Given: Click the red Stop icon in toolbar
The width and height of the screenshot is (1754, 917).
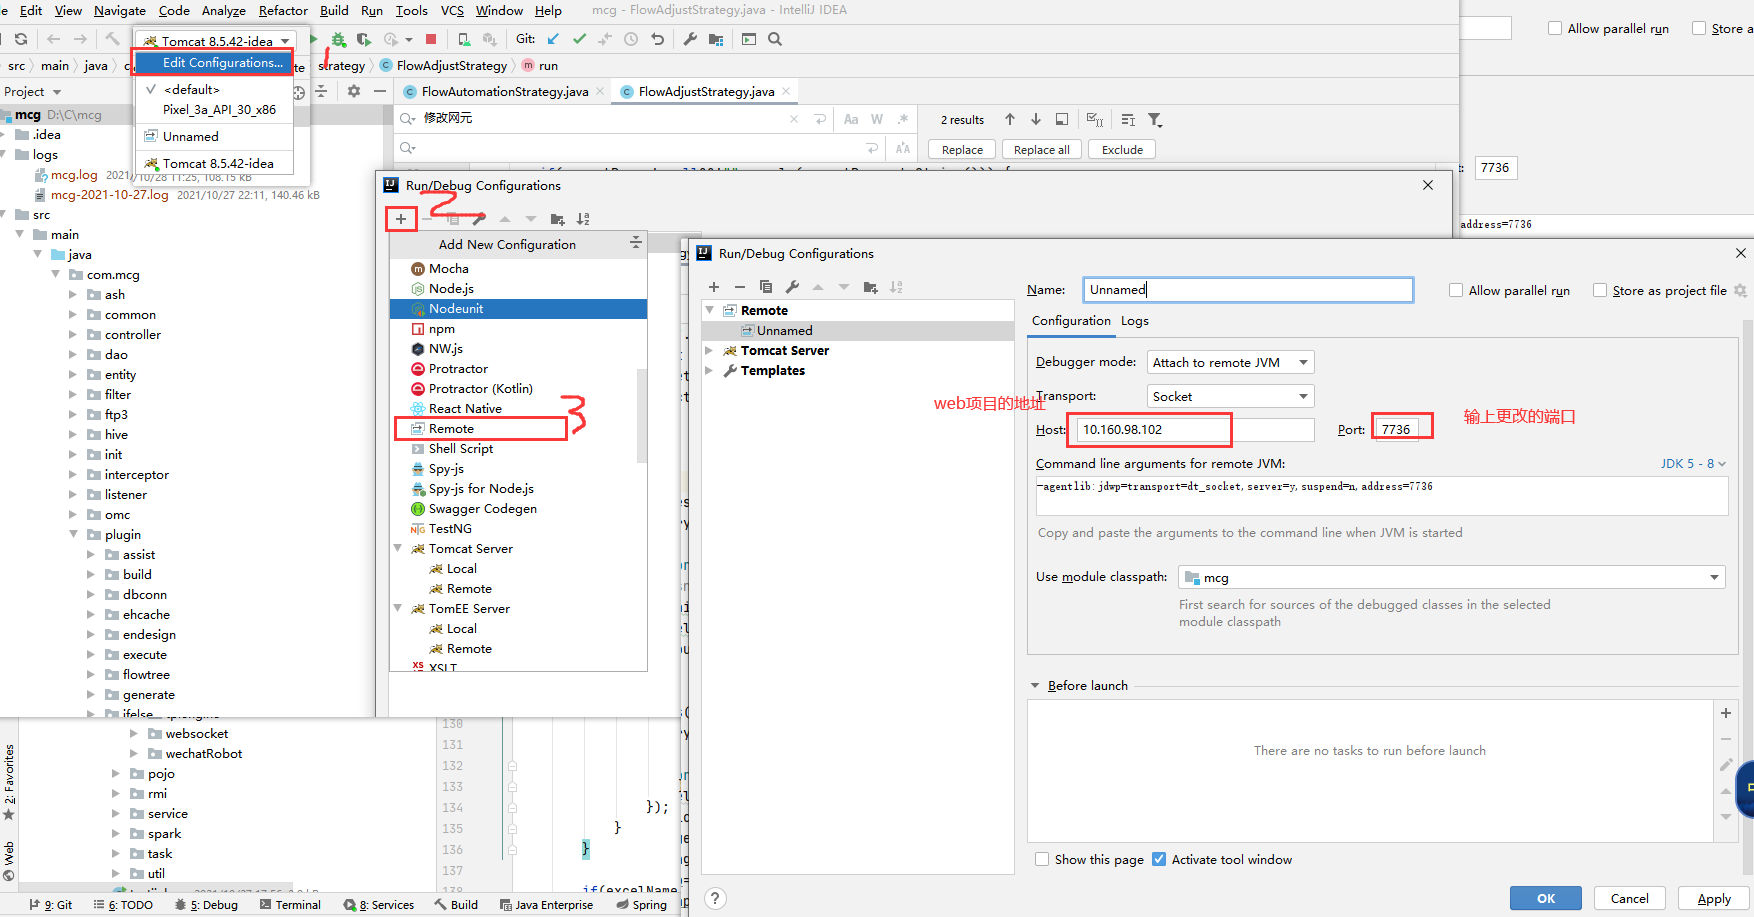Looking at the screenshot, I should tap(431, 39).
